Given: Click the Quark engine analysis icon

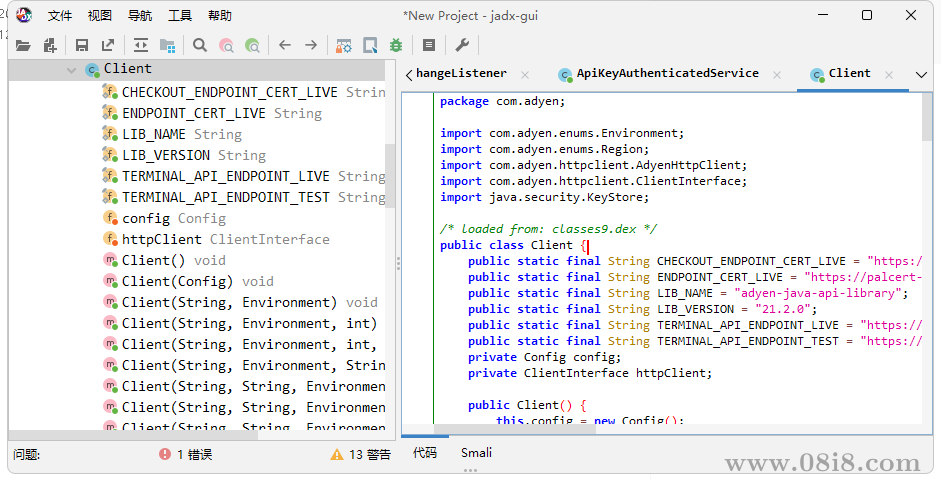Looking at the screenshot, I should [x=370, y=45].
